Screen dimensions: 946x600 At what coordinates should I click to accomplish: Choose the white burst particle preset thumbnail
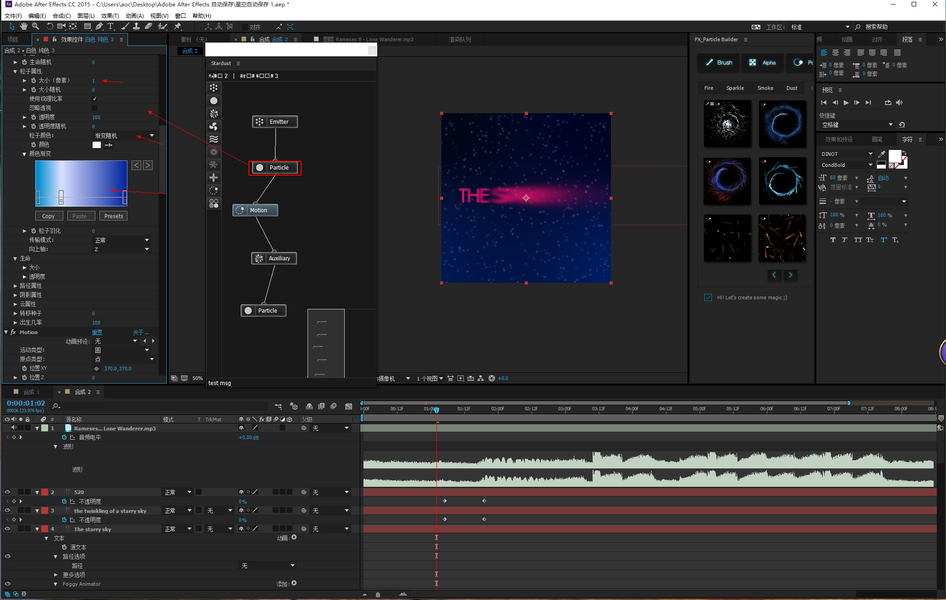[727, 124]
